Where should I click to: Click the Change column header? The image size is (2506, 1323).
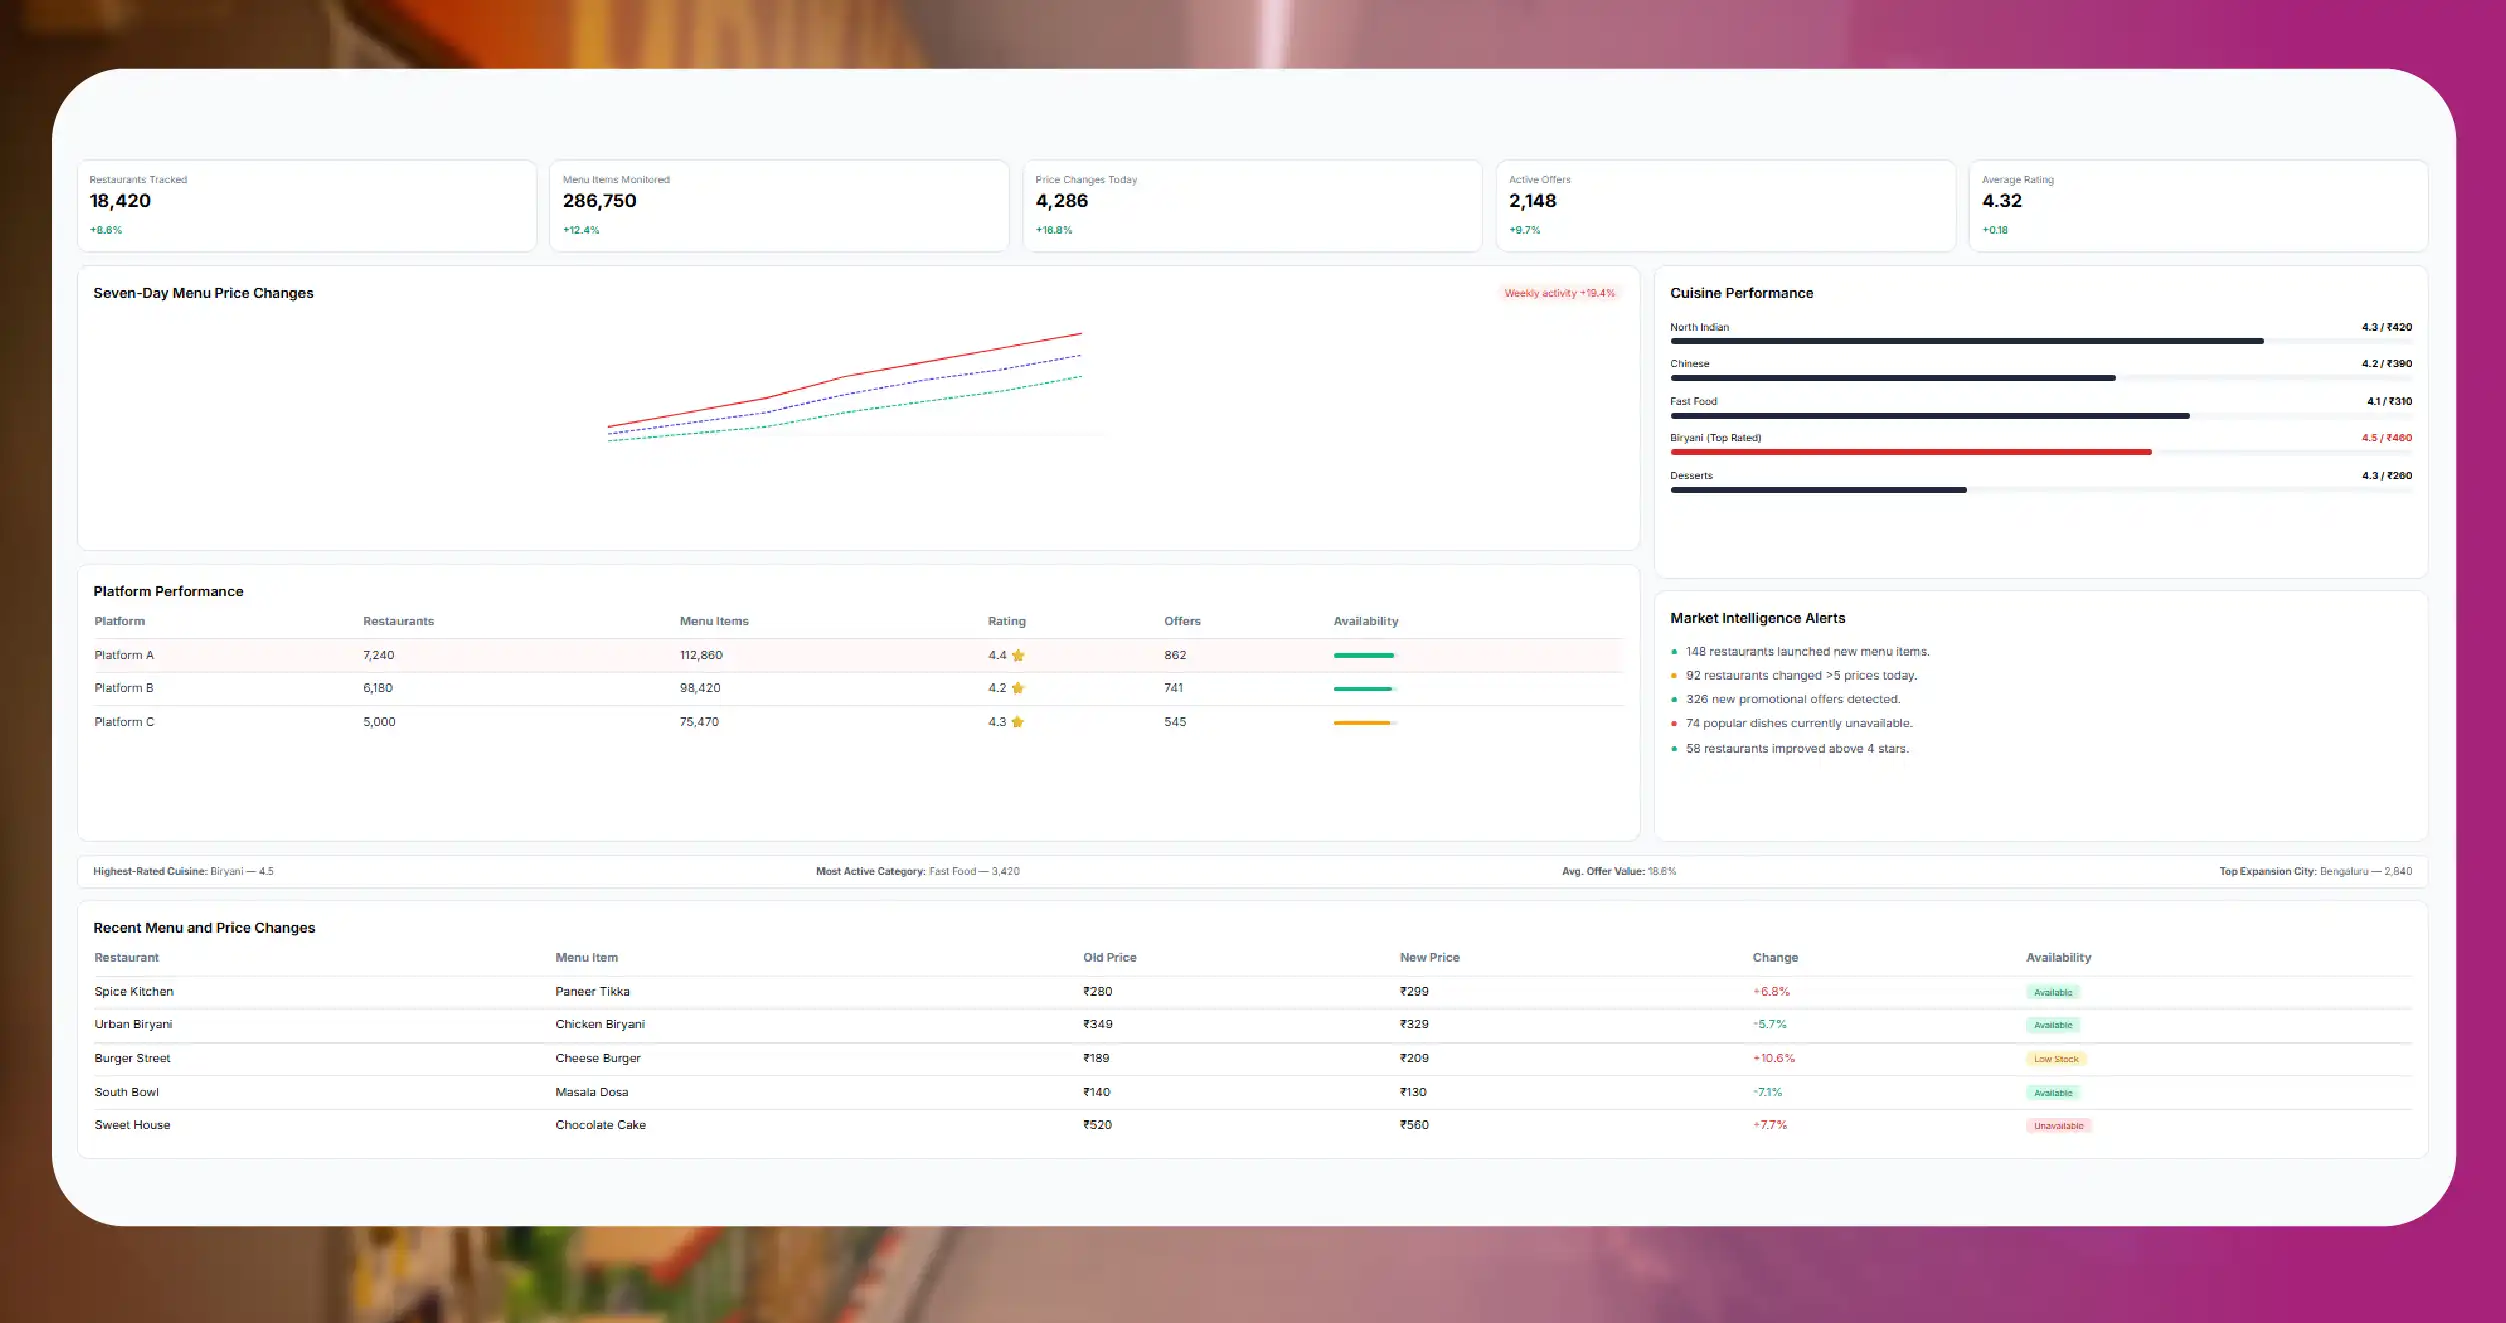[x=1775, y=958]
